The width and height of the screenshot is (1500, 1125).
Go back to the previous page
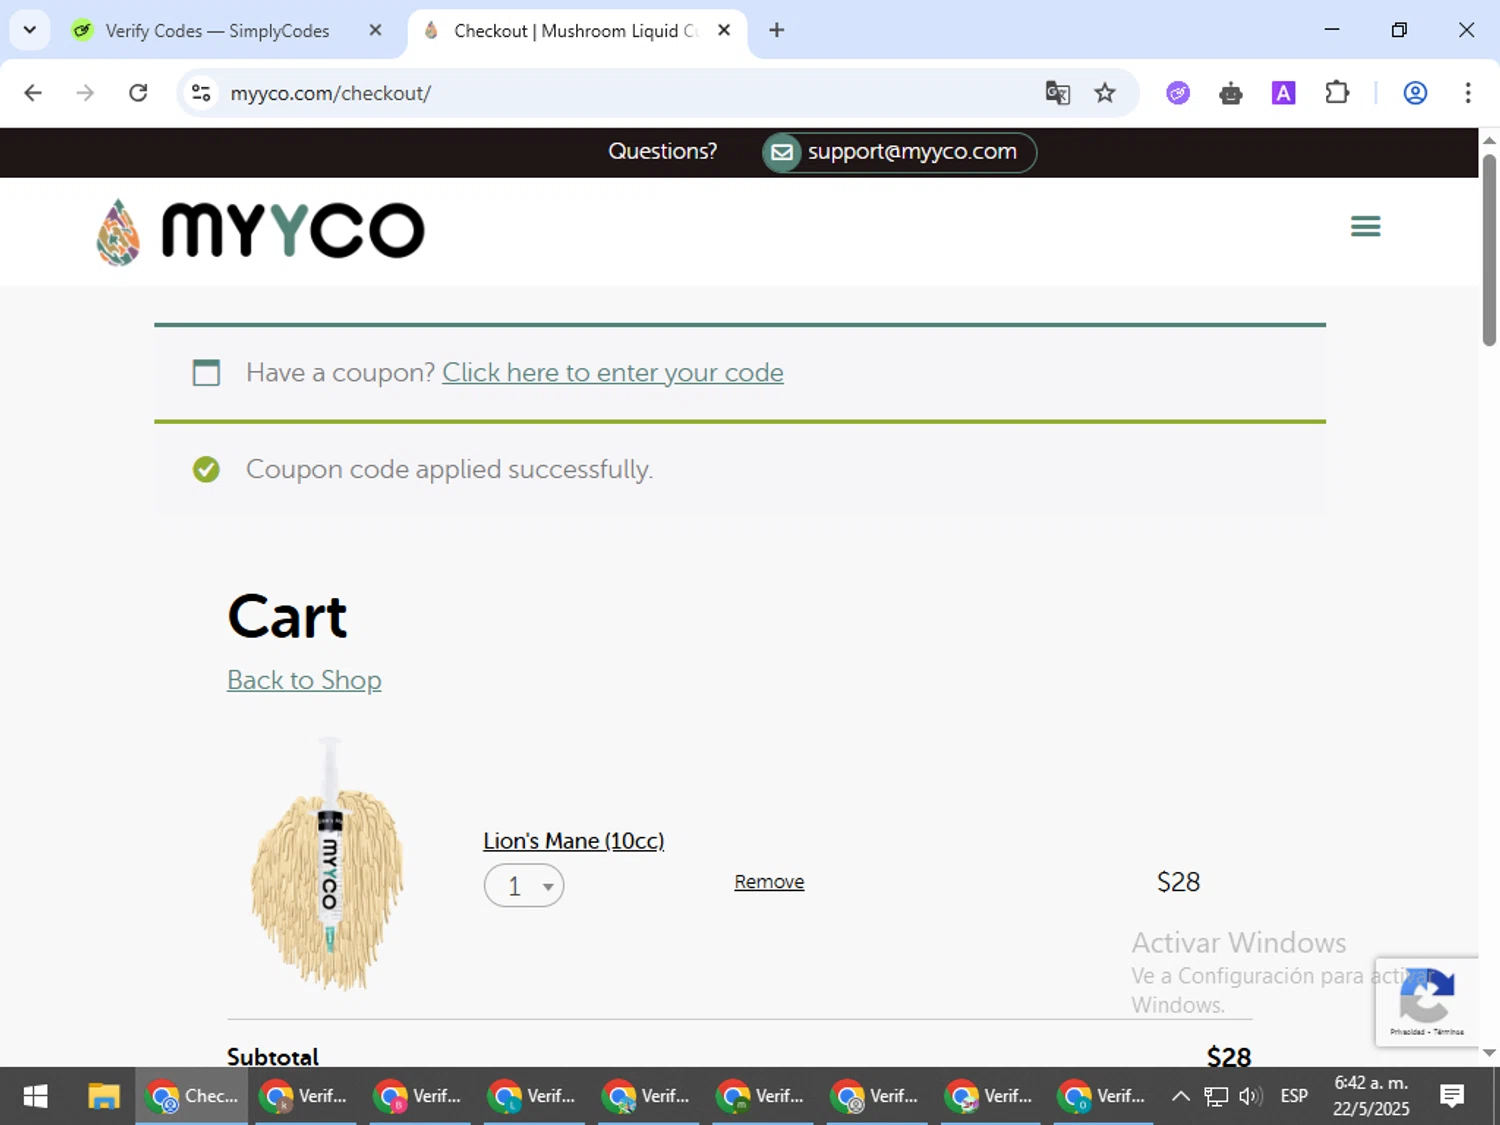tap(33, 93)
